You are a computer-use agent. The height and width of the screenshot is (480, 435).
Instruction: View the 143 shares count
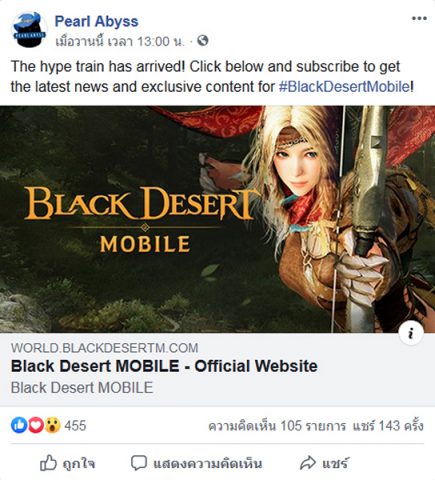388,426
